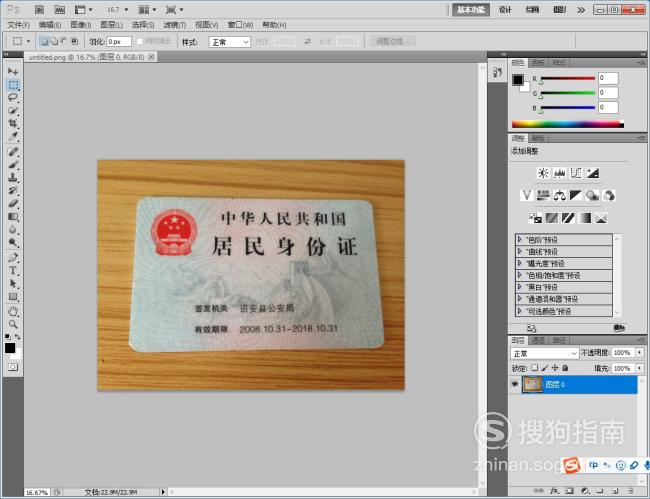650x499 pixels.
Task: Select the Eyedropper tool
Action: 13,136
